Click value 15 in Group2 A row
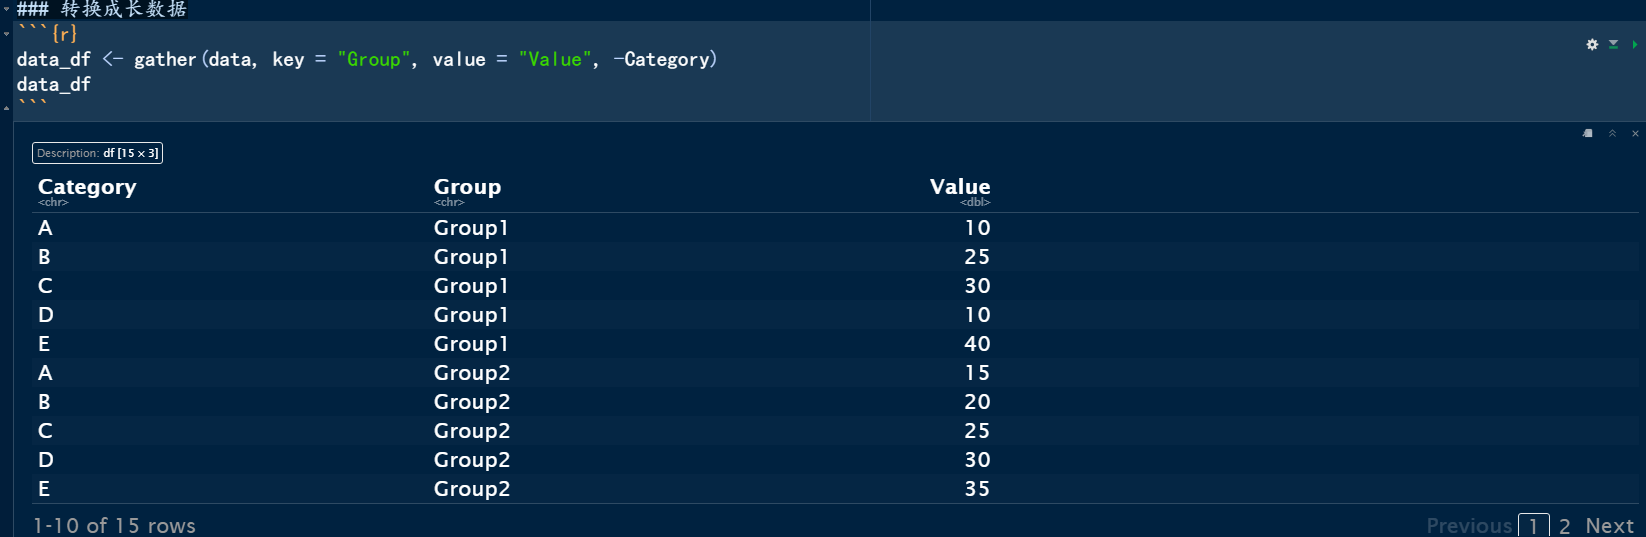1646x537 pixels. pyautogui.click(x=977, y=373)
